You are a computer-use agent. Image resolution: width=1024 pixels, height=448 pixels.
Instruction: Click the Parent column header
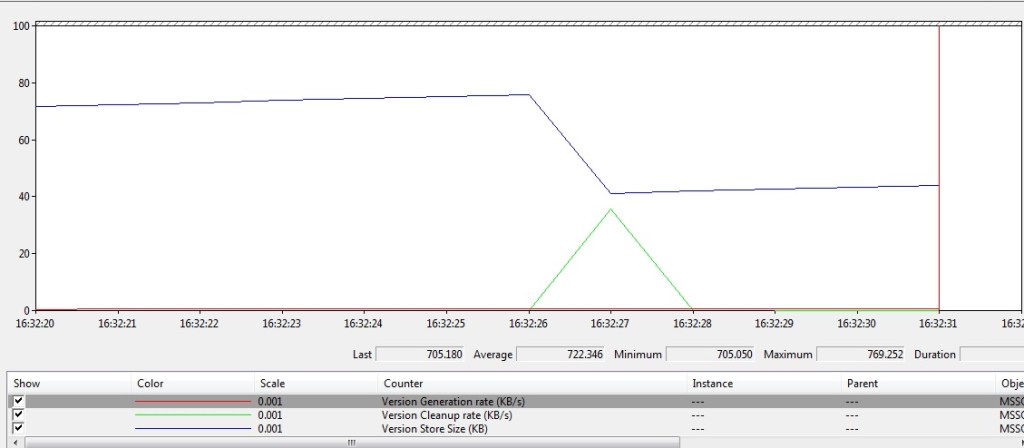click(x=862, y=383)
